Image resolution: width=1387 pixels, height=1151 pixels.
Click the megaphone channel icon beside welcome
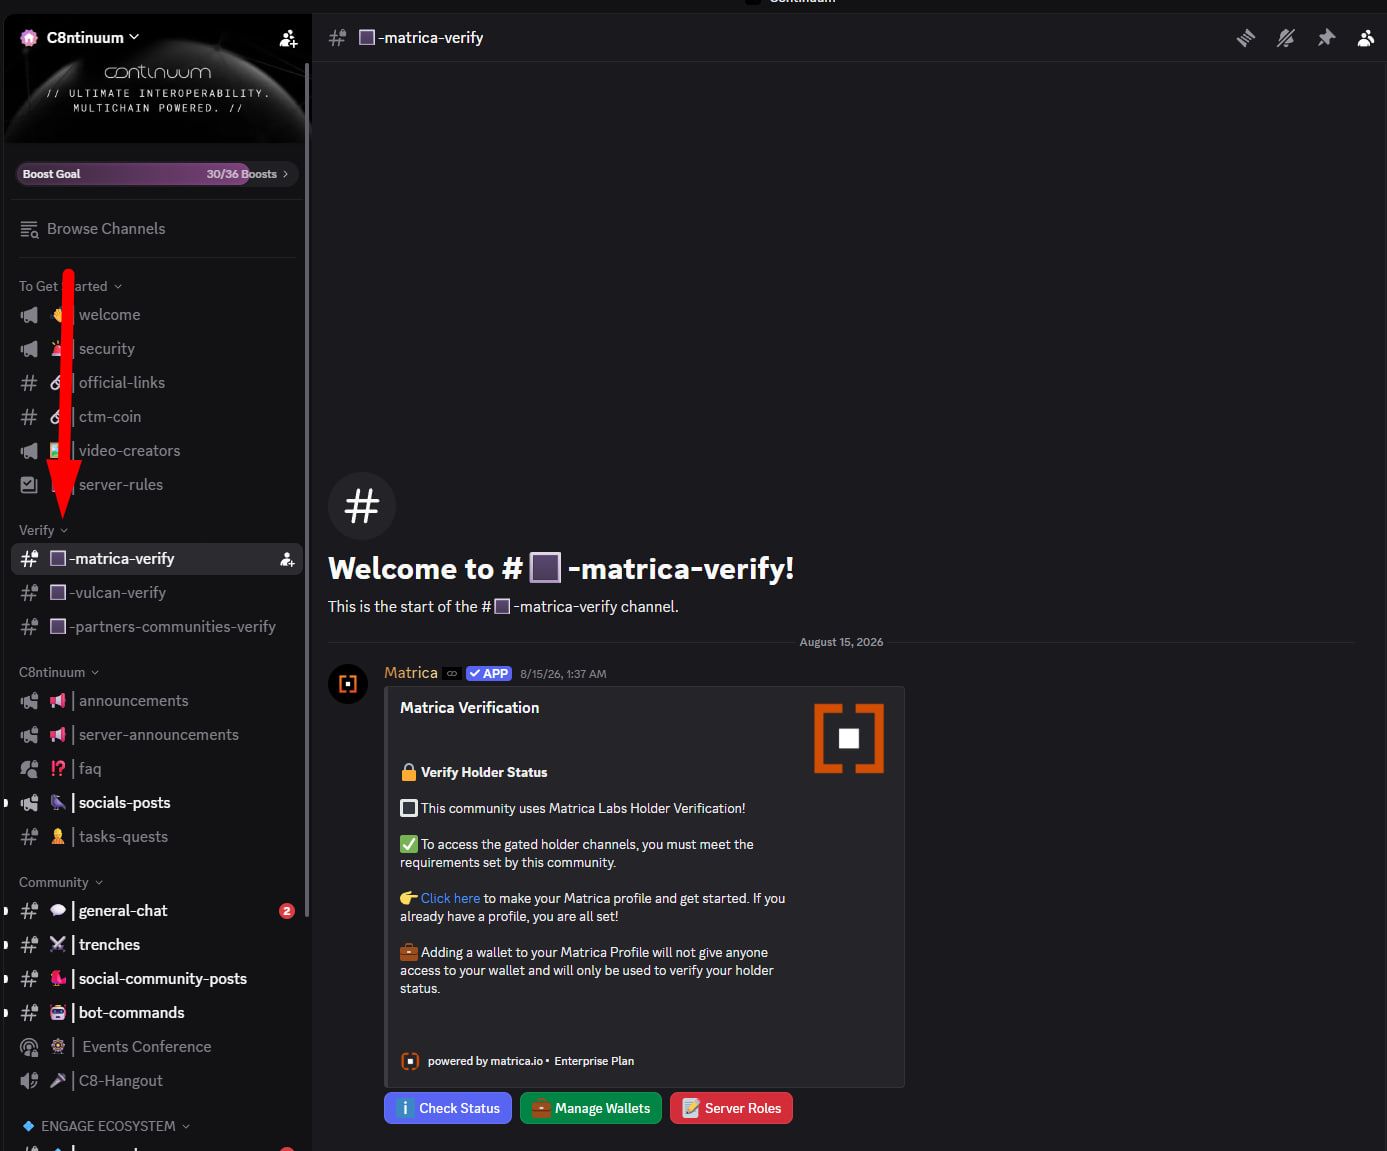pyautogui.click(x=29, y=315)
